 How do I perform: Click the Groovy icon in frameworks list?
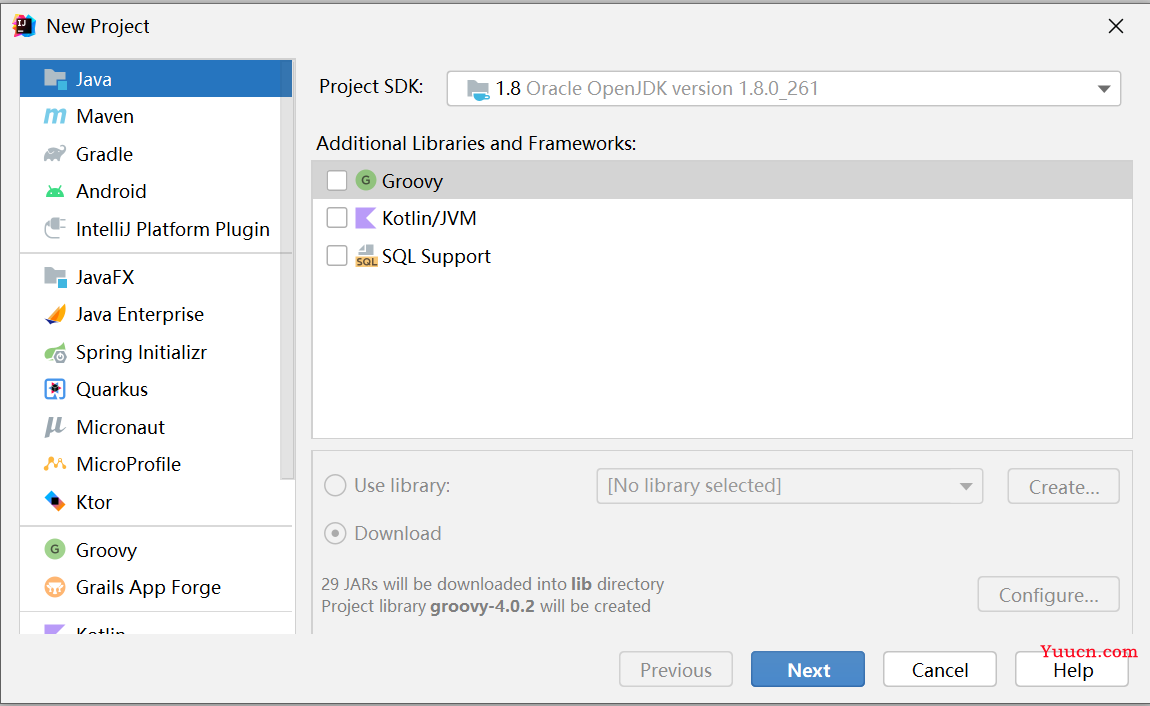click(x=366, y=180)
